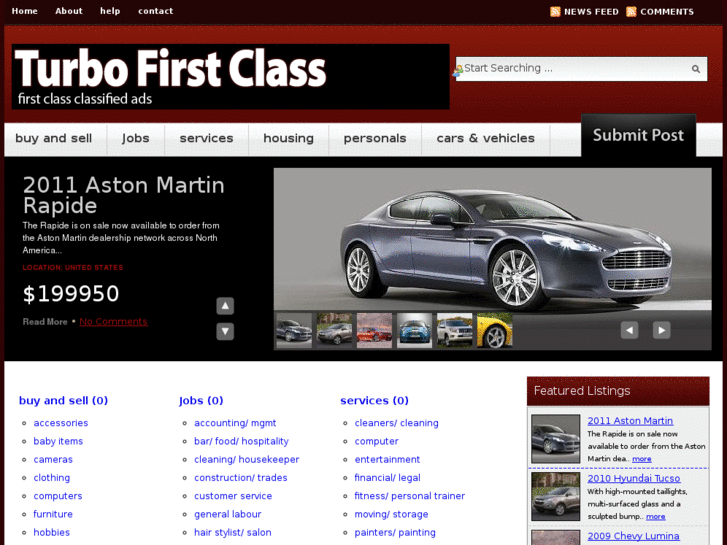Image resolution: width=727 pixels, height=545 pixels.
Task: Select the personals navigation tab
Action: [x=375, y=138]
